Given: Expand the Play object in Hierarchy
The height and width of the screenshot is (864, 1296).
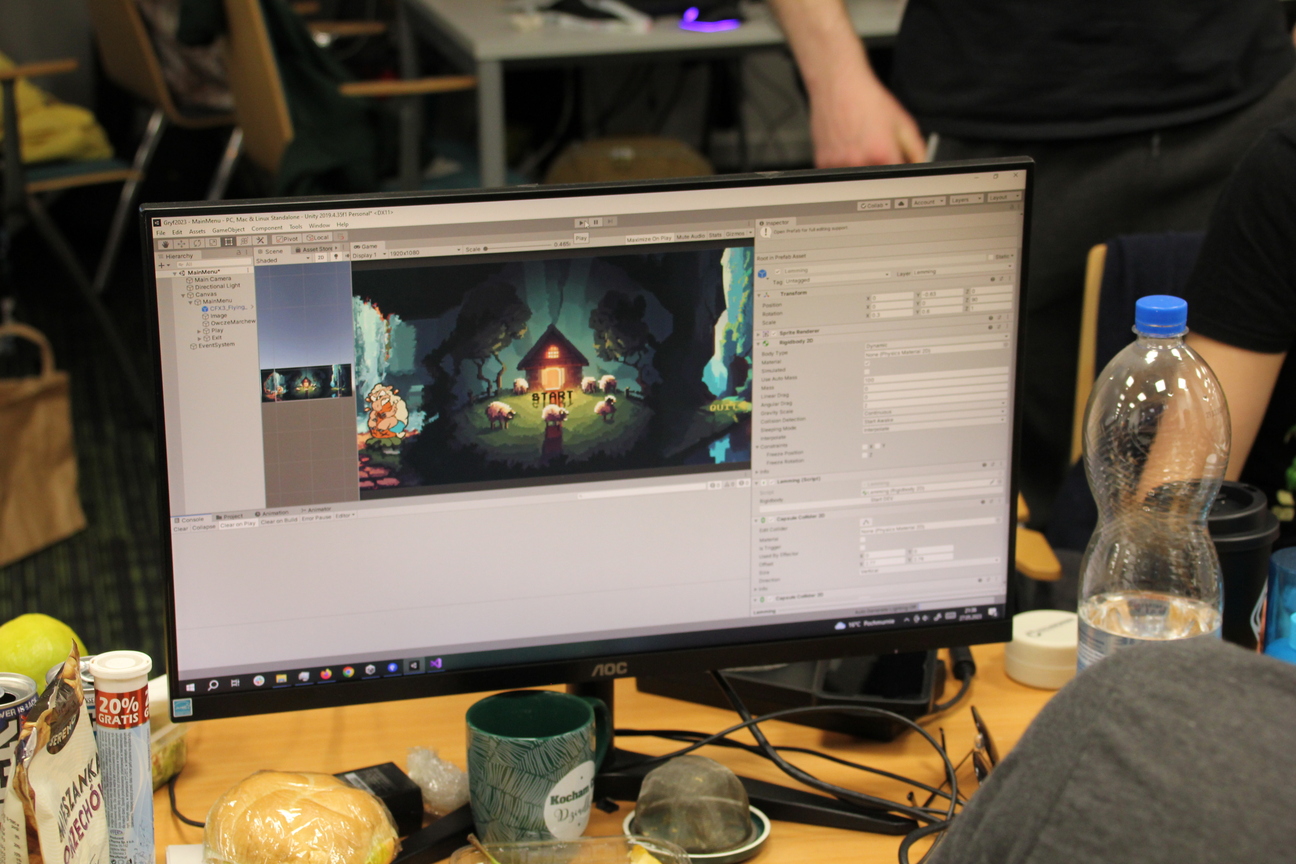Looking at the screenshot, I should point(199,331).
